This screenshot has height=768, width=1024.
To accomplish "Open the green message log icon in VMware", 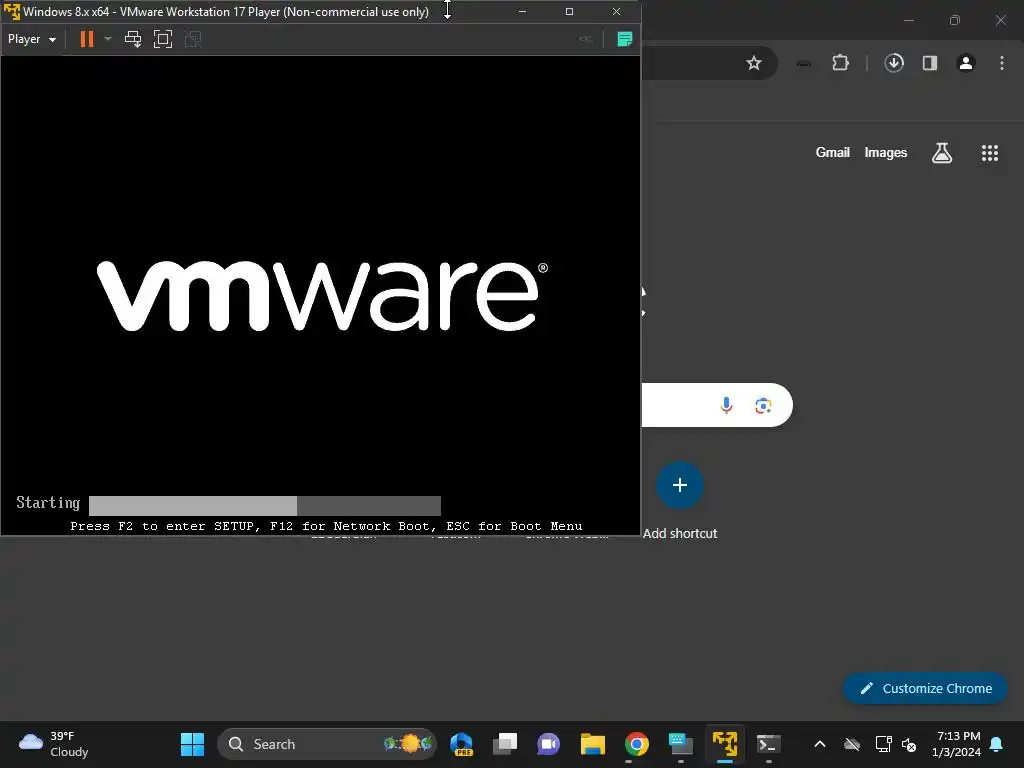I will tap(624, 39).
